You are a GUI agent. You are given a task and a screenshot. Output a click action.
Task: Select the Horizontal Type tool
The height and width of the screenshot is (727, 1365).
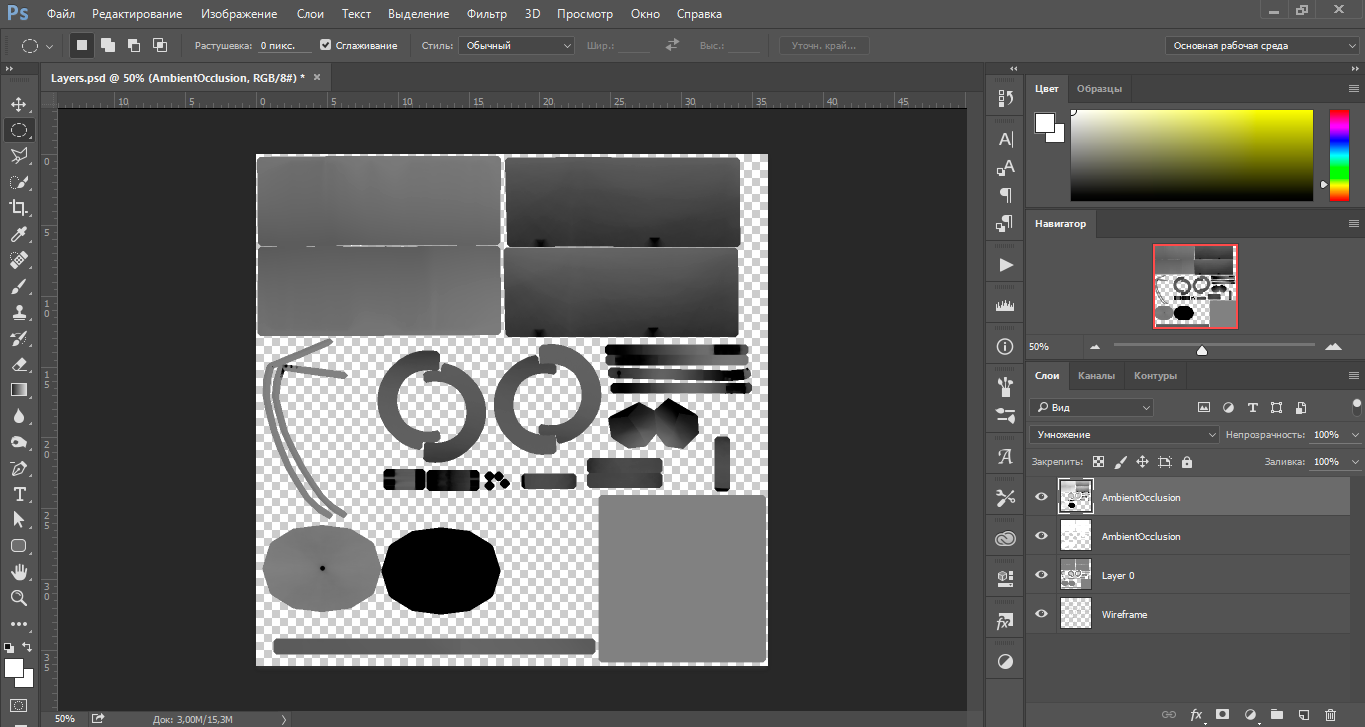coord(19,494)
